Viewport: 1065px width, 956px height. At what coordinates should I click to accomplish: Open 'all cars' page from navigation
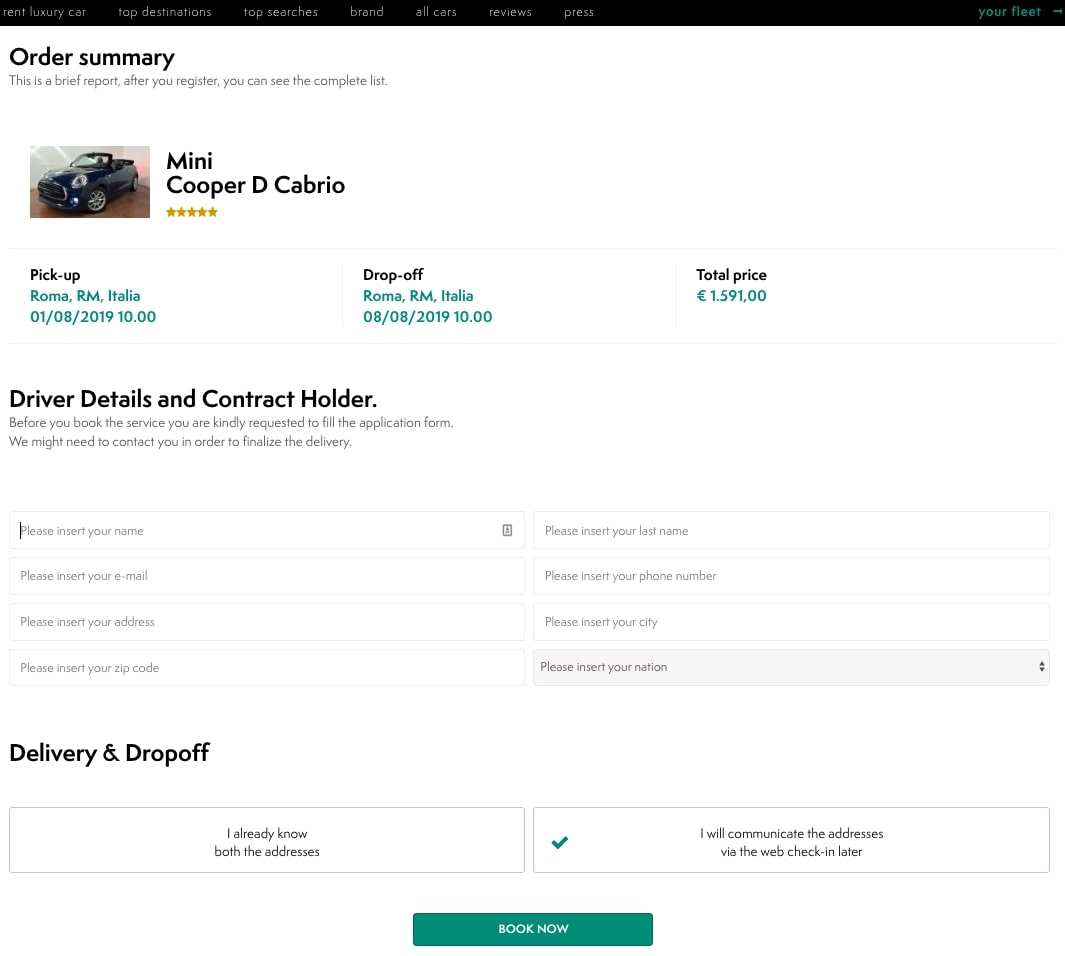(x=436, y=12)
